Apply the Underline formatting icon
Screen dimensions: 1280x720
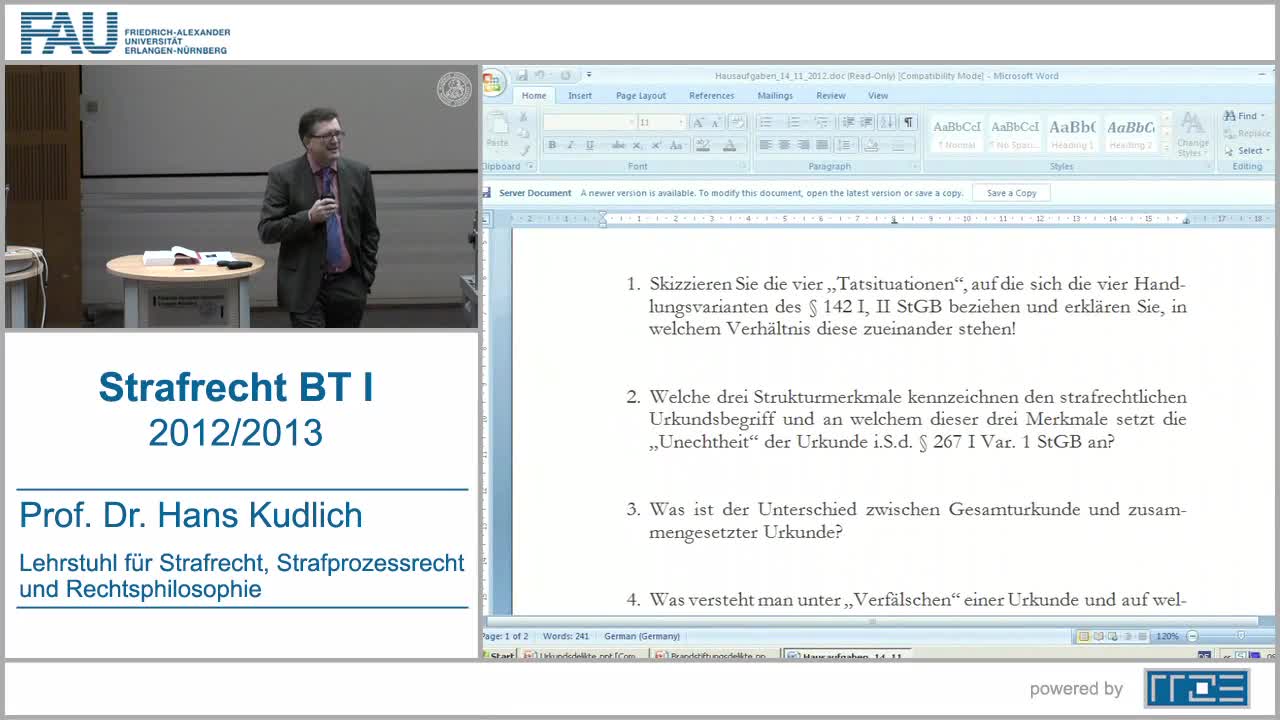click(589, 145)
